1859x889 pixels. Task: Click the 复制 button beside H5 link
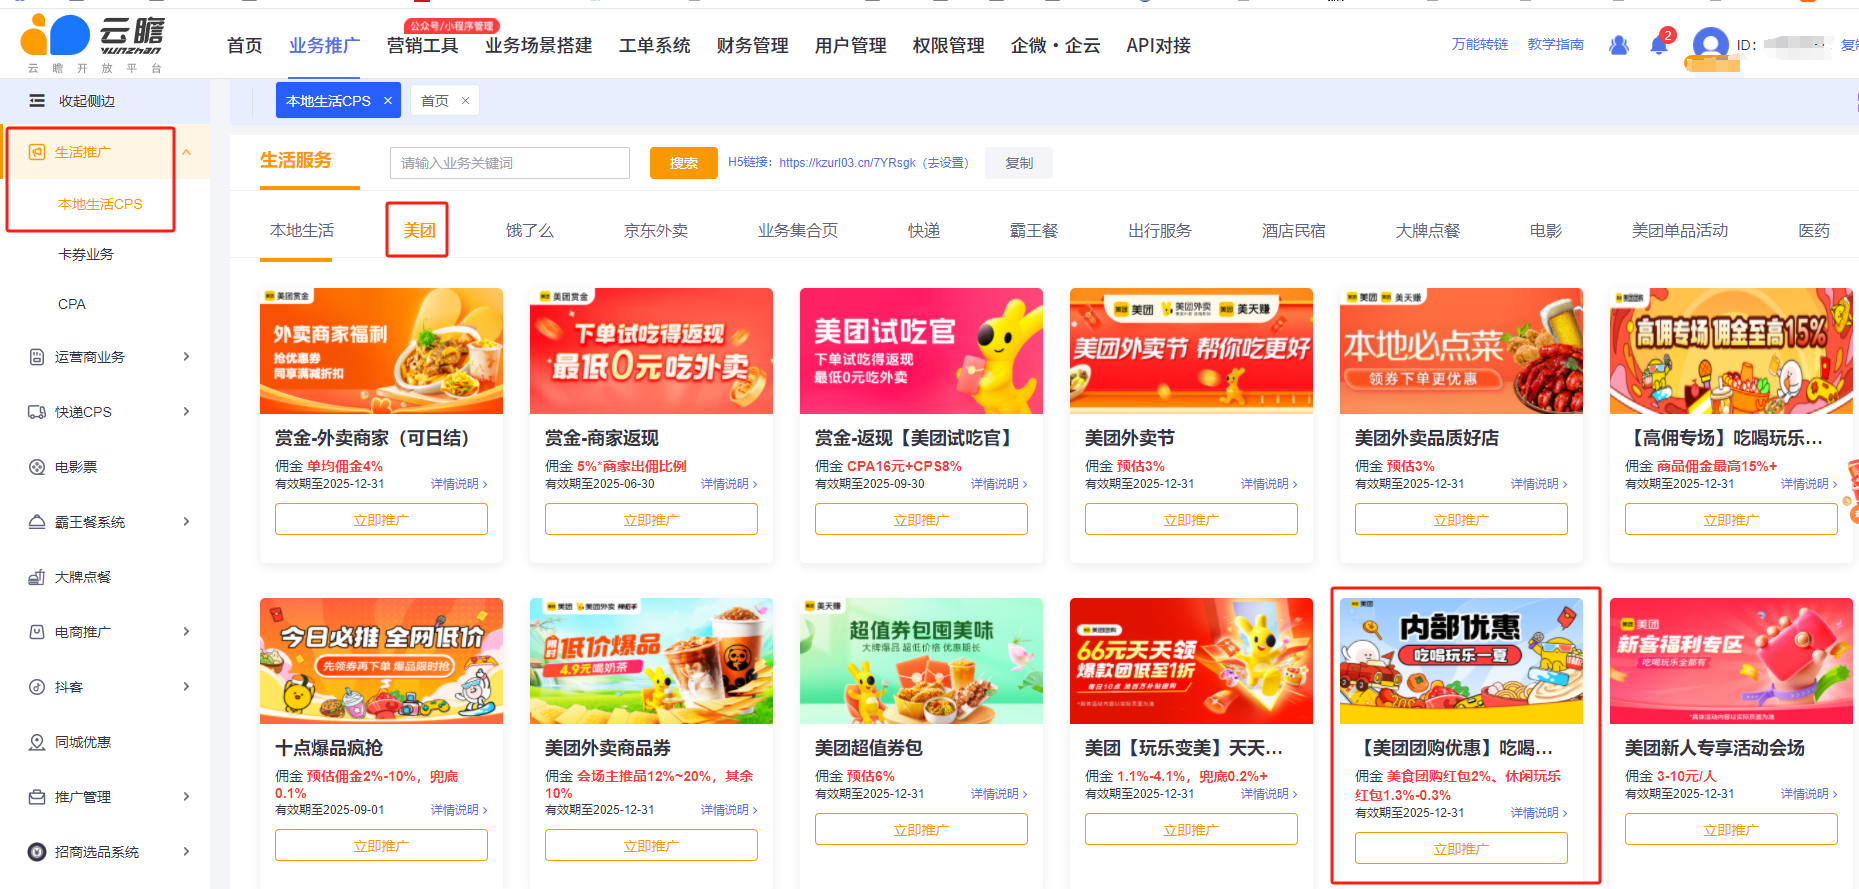(1019, 163)
